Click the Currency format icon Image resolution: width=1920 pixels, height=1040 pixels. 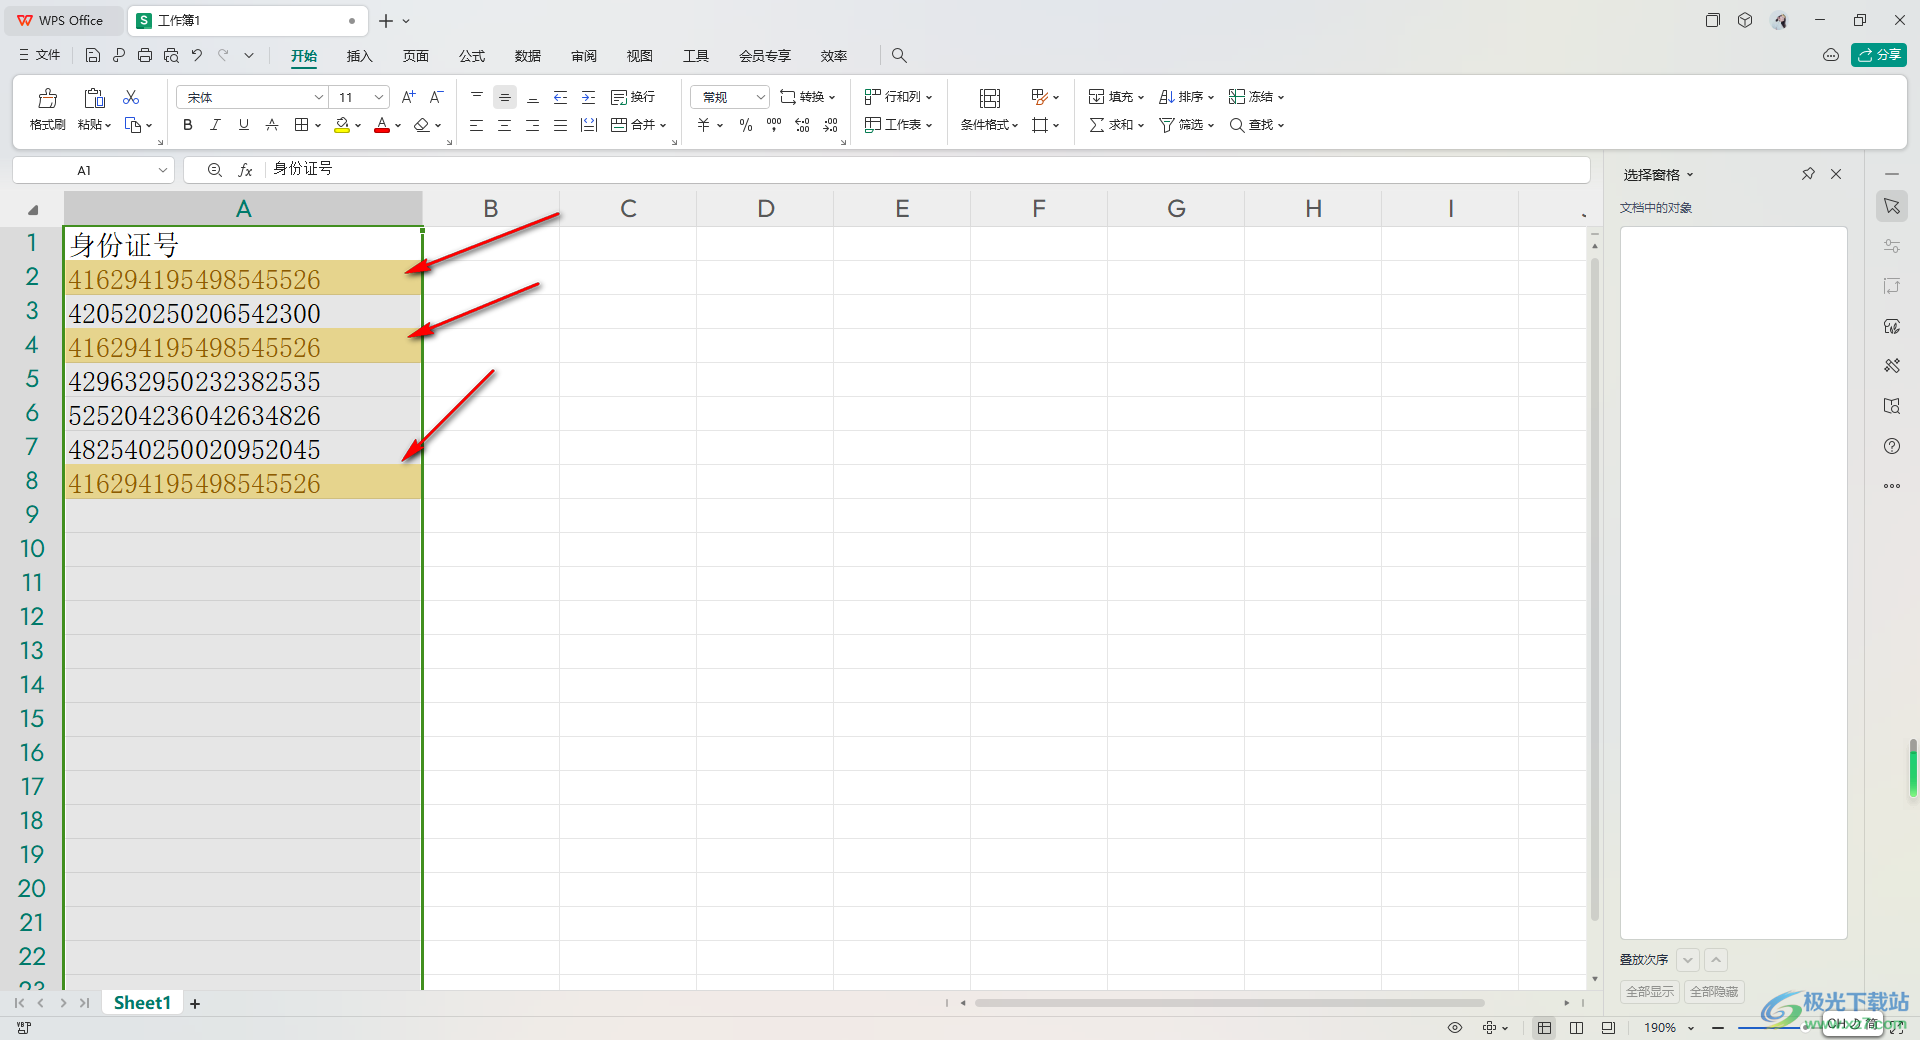704,125
